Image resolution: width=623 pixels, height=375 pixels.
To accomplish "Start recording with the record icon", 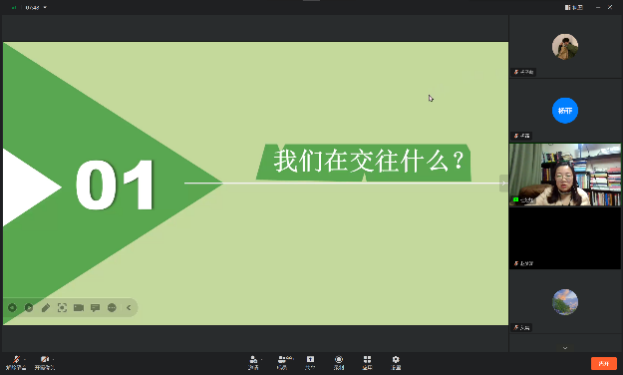I will (339, 363).
